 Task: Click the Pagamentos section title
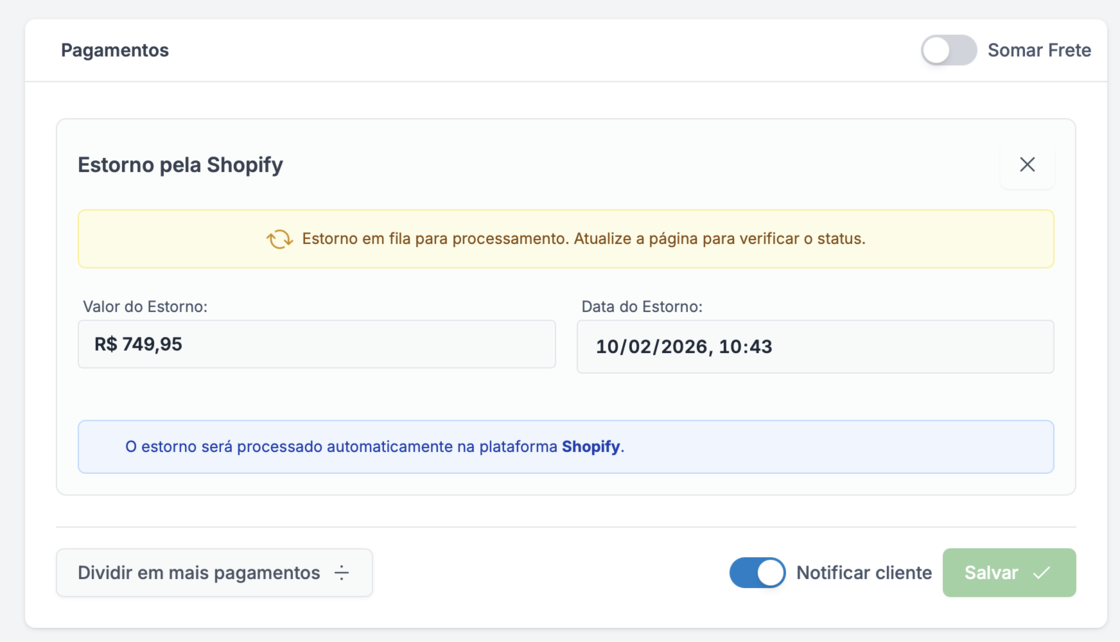(x=115, y=50)
